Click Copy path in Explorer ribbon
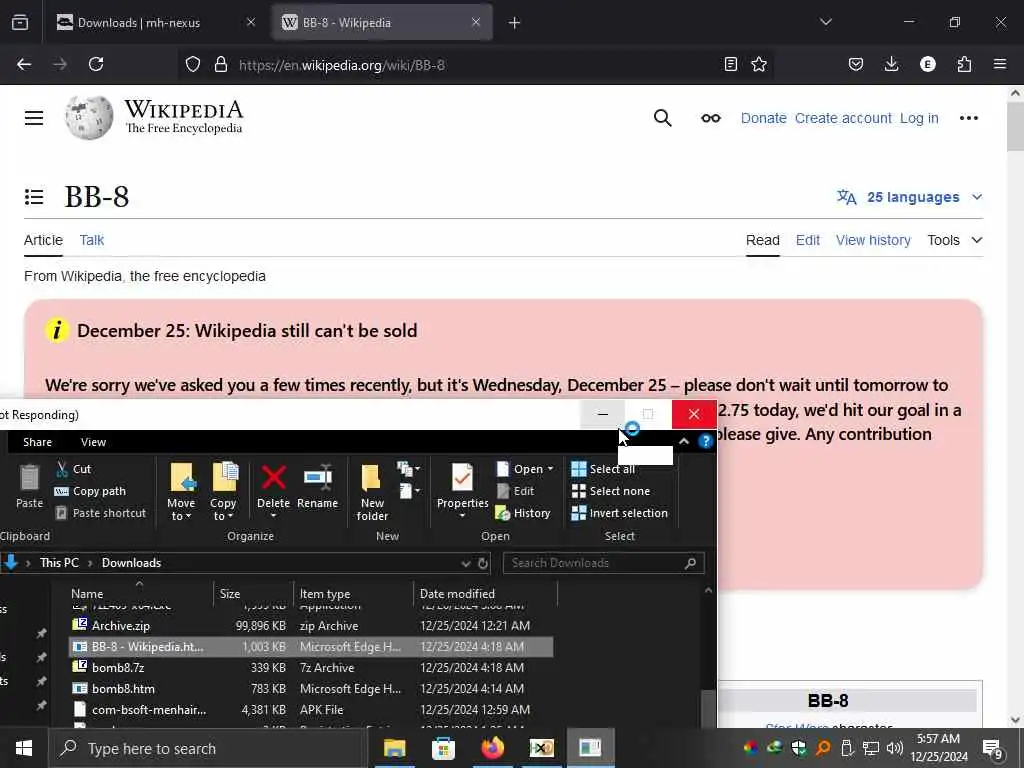Screen dimensions: 1024x768 (x=90, y=491)
